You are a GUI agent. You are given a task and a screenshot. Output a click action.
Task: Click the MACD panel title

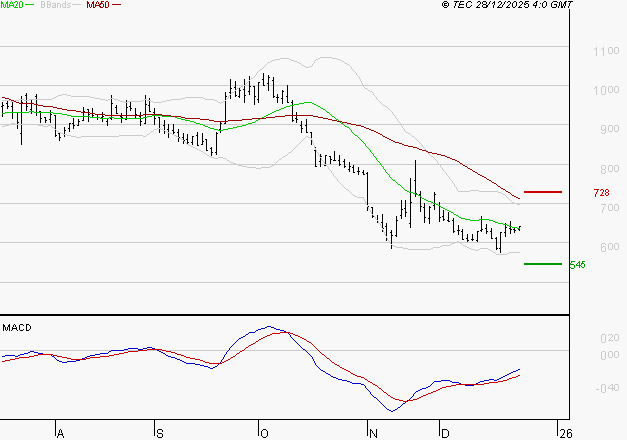[x=16, y=327]
